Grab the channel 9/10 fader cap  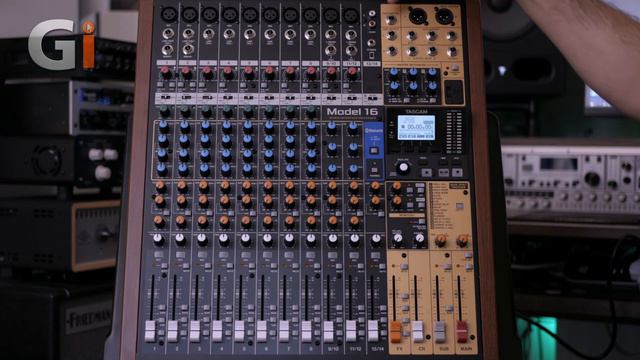tap(328, 331)
